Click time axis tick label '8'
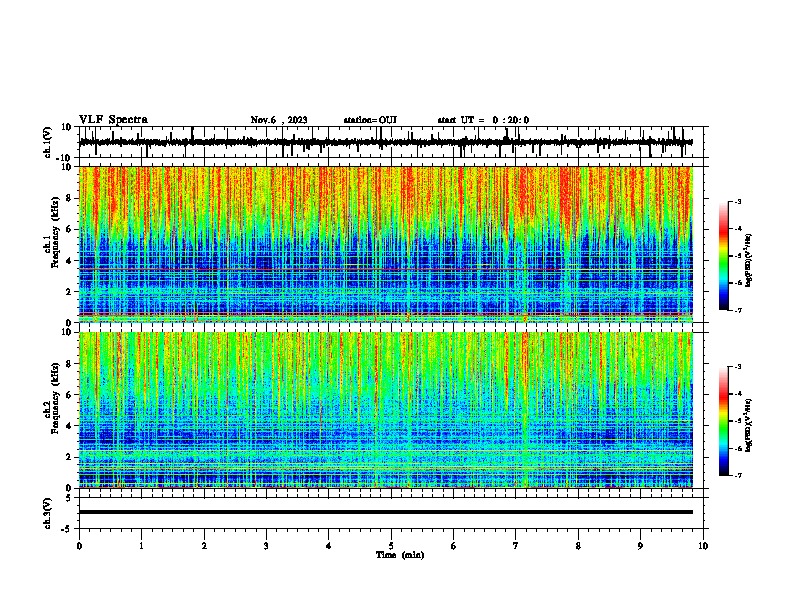The width and height of the screenshot is (792, 612). (578, 546)
